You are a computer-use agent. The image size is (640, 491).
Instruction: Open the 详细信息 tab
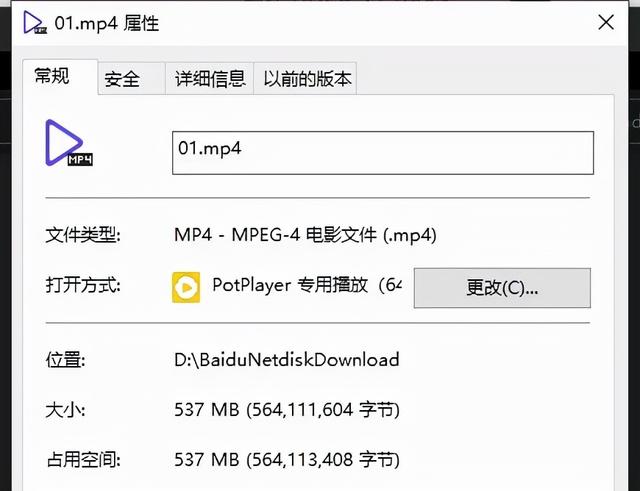pos(210,78)
